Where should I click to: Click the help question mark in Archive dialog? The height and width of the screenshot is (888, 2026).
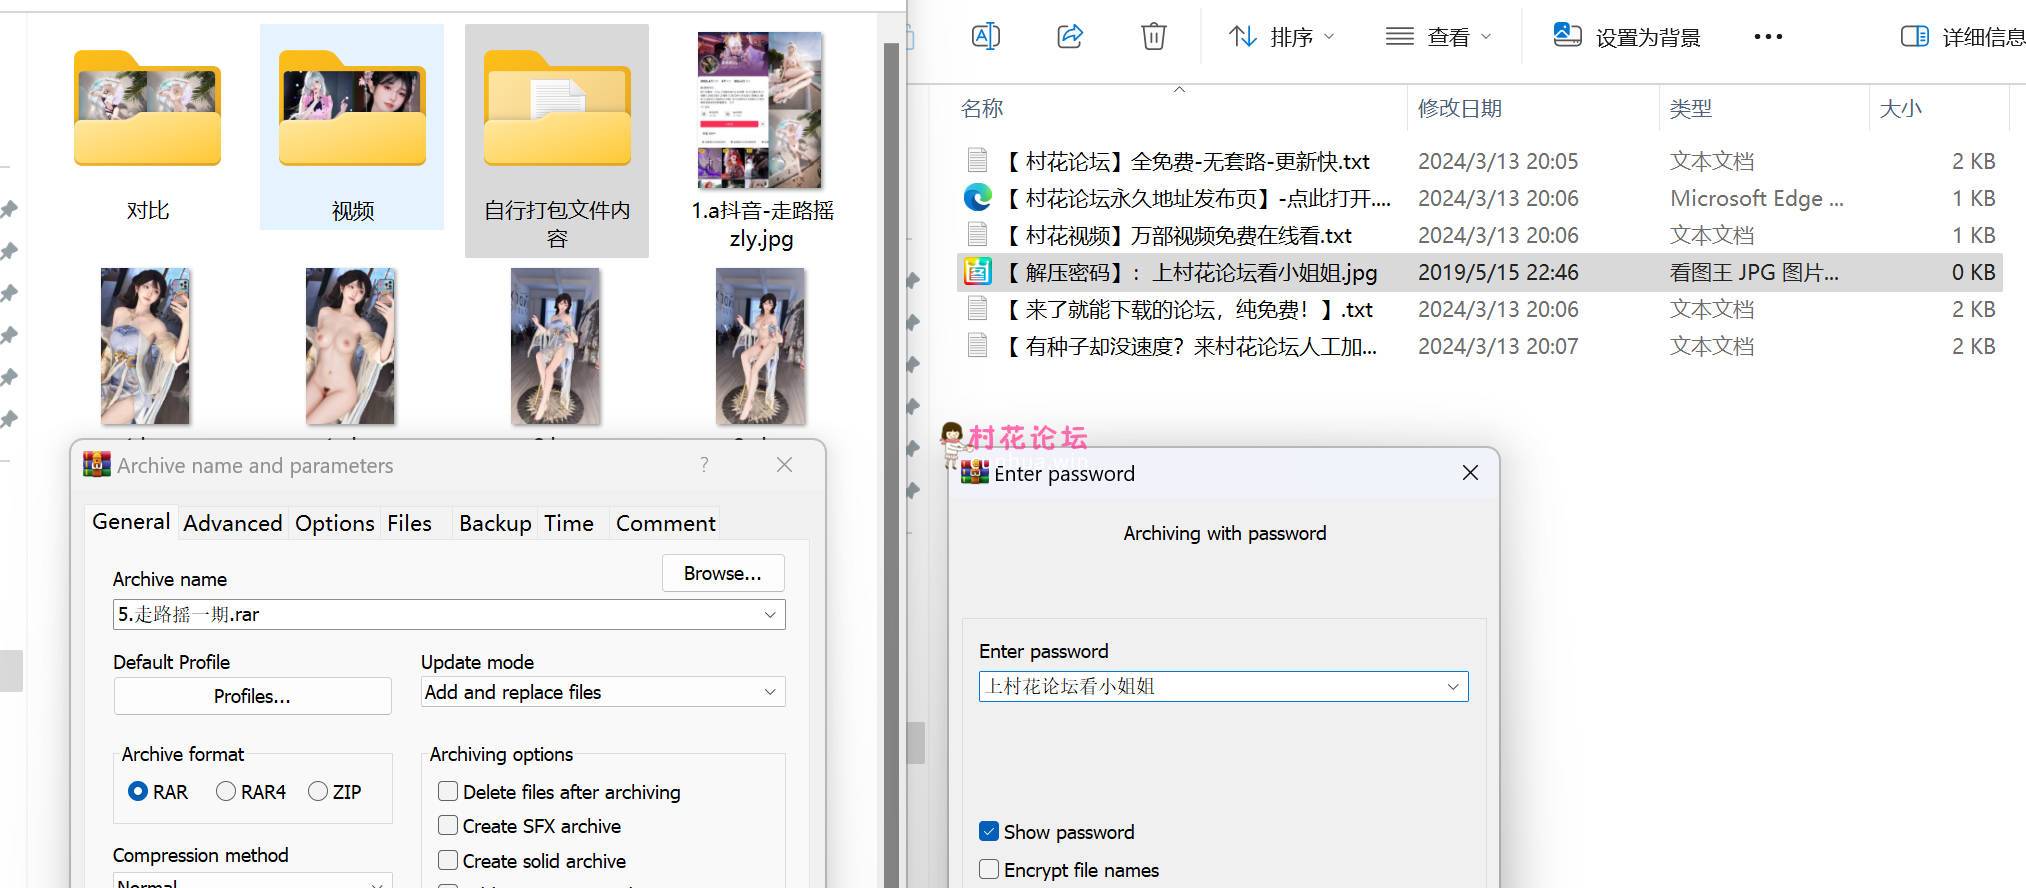pyautogui.click(x=704, y=465)
